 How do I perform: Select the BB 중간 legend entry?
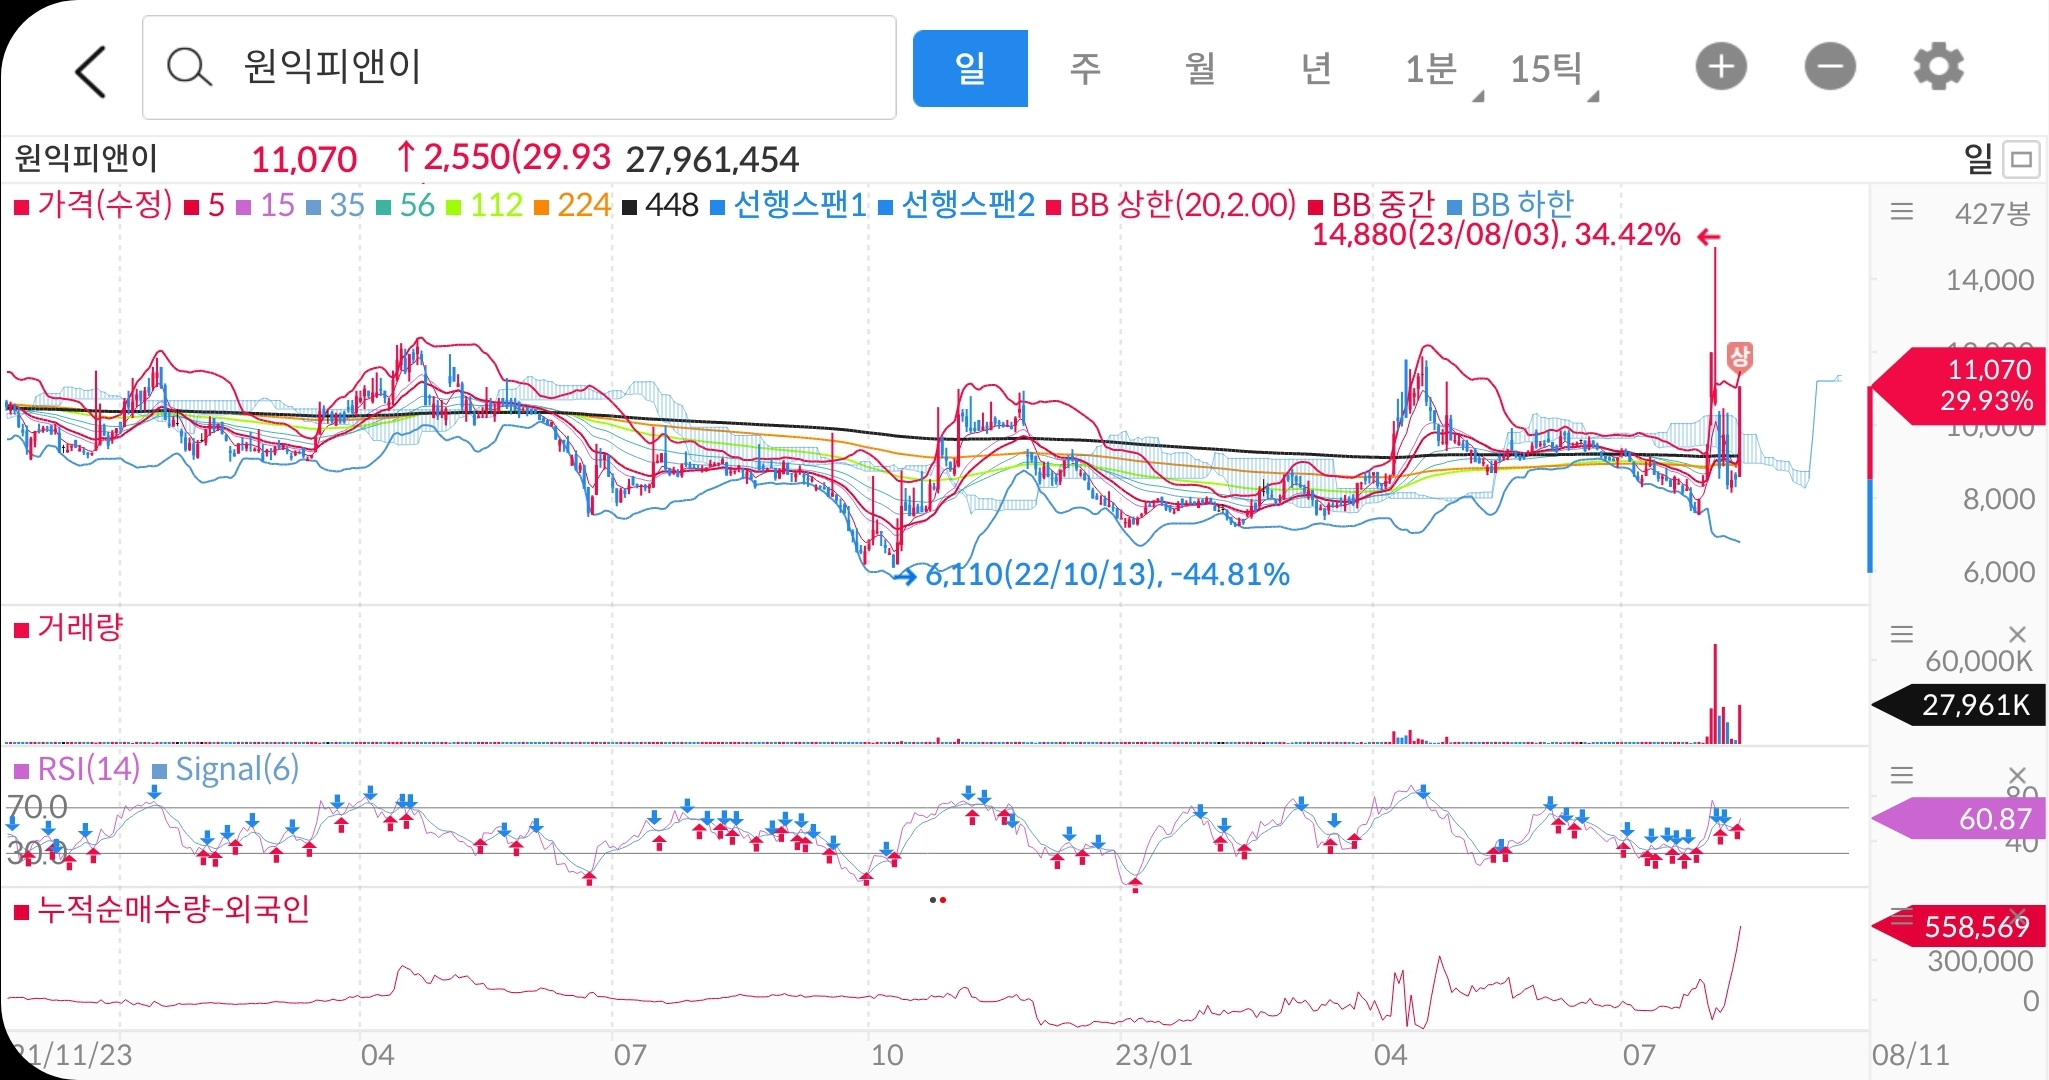coord(1371,205)
